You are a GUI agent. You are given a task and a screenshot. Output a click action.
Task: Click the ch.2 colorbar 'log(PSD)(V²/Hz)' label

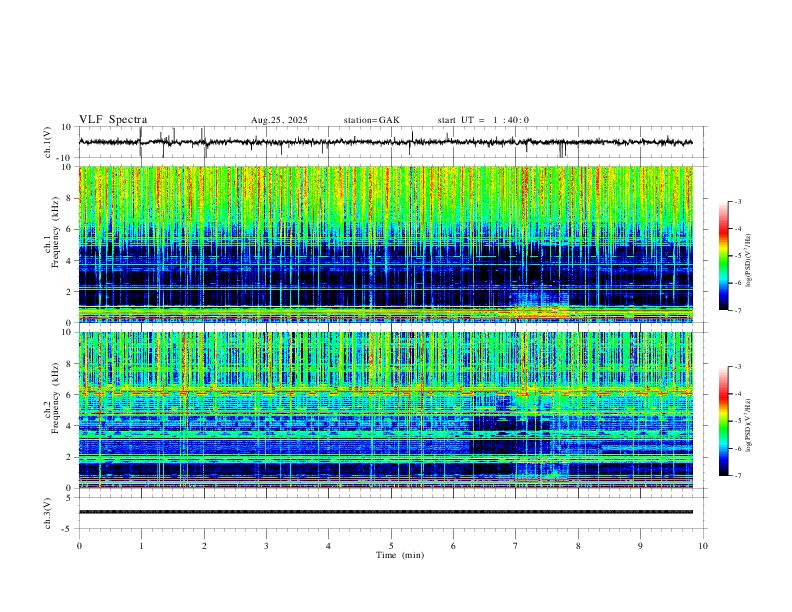[749, 426]
